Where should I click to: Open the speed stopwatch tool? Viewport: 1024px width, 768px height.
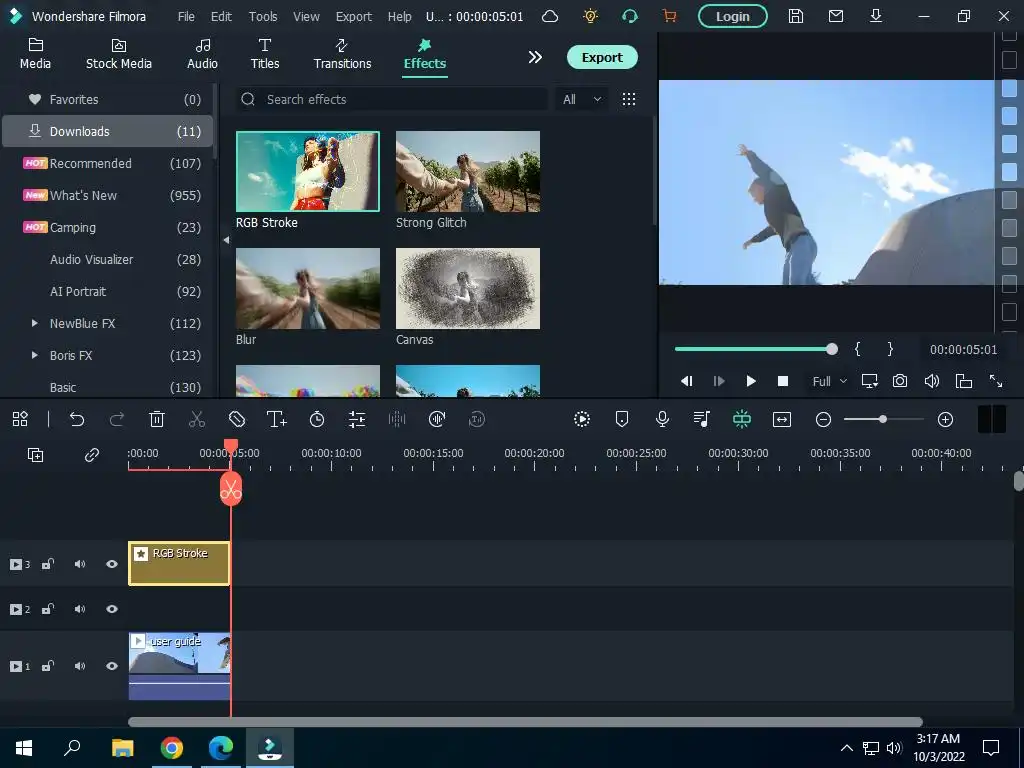pyautogui.click(x=317, y=419)
